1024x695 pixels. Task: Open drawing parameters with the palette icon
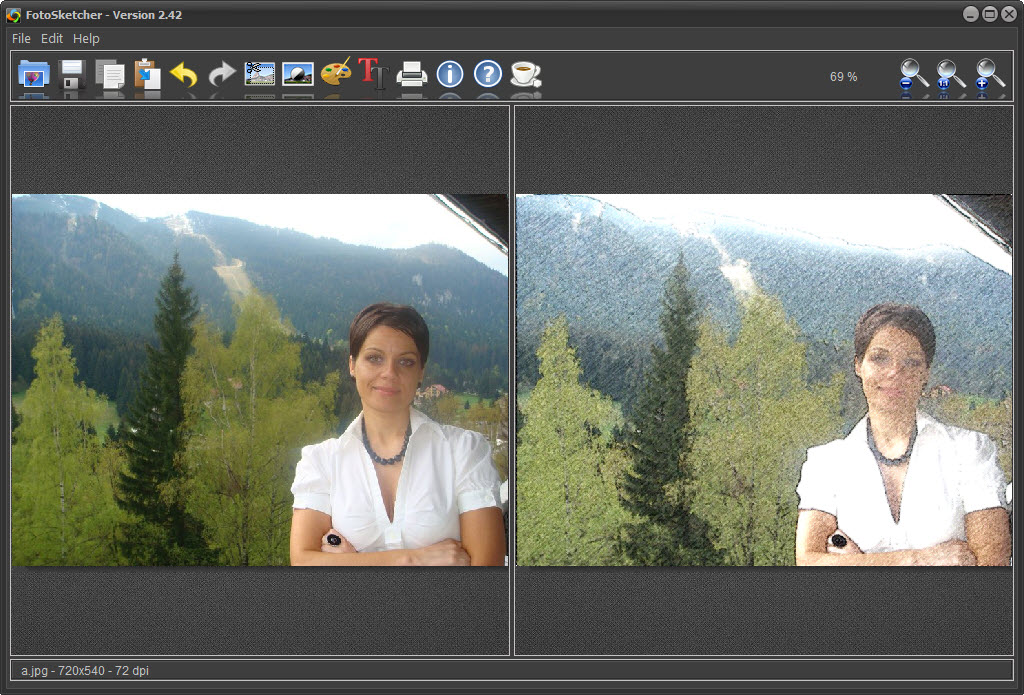click(x=336, y=75)
